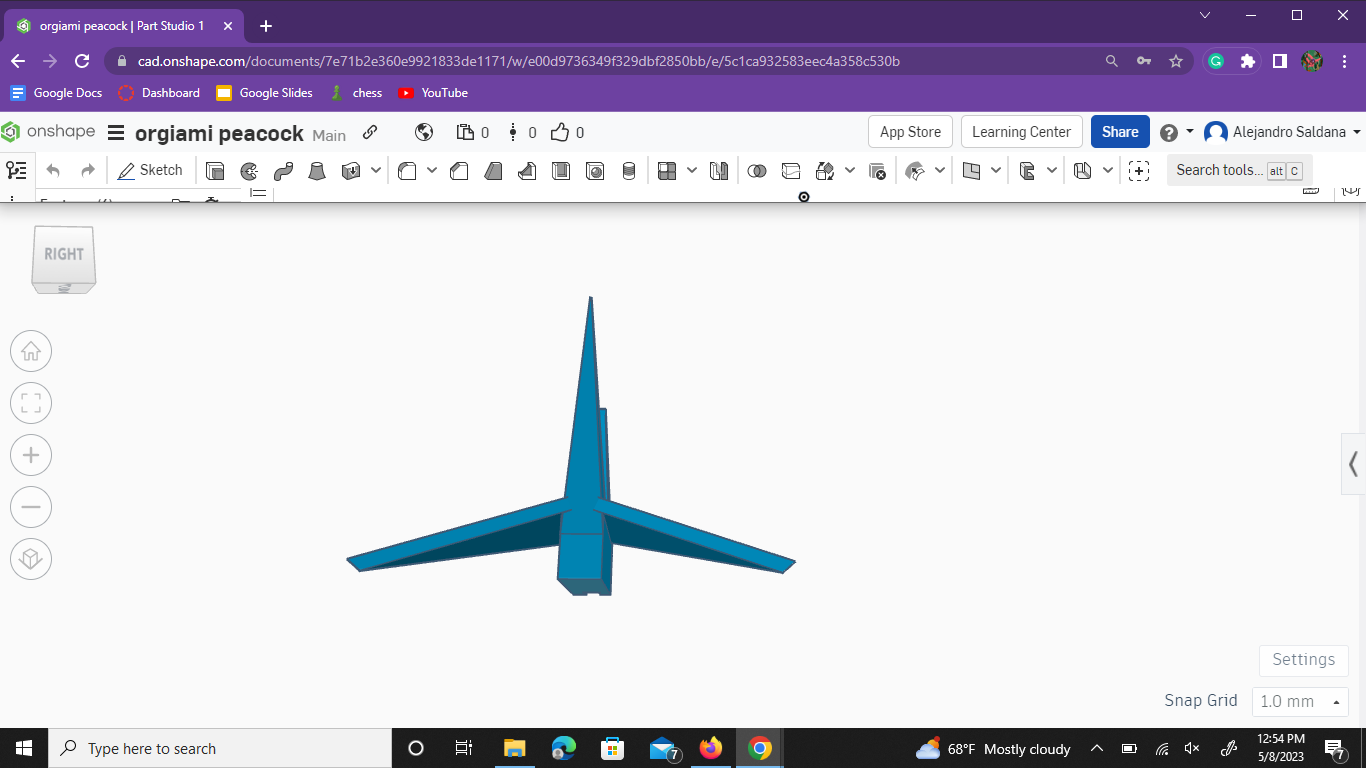The width and height of the screenshot is (1366, 768).
Task: Select the Extrude tool
Action: point(215,171)
